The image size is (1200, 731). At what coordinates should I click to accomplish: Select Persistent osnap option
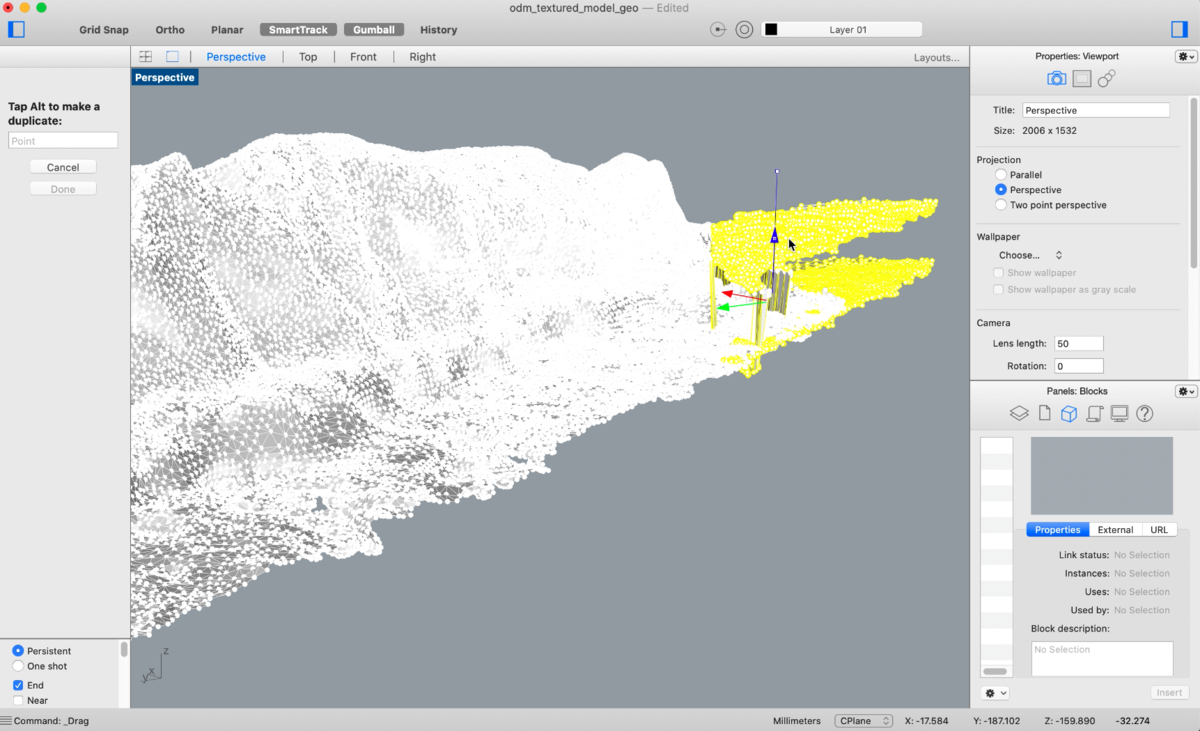point(18,651)
